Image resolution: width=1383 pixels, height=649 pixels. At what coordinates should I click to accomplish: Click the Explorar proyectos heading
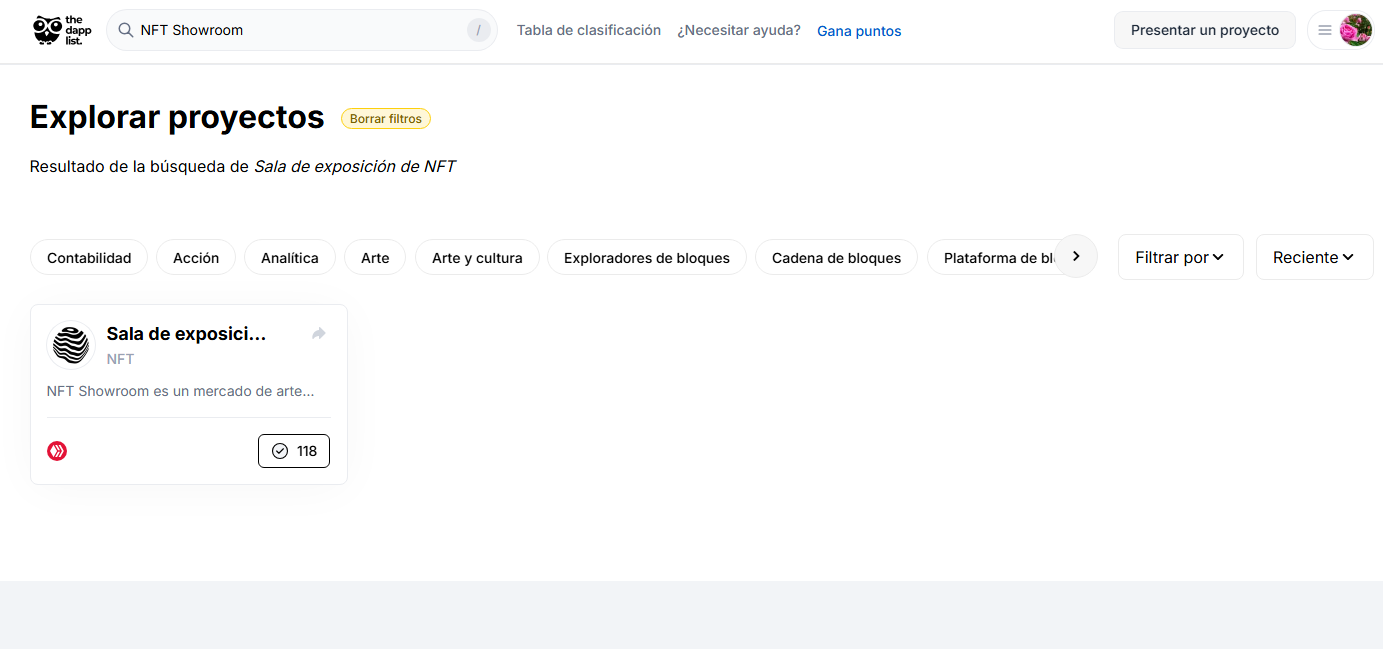[177, 117]
